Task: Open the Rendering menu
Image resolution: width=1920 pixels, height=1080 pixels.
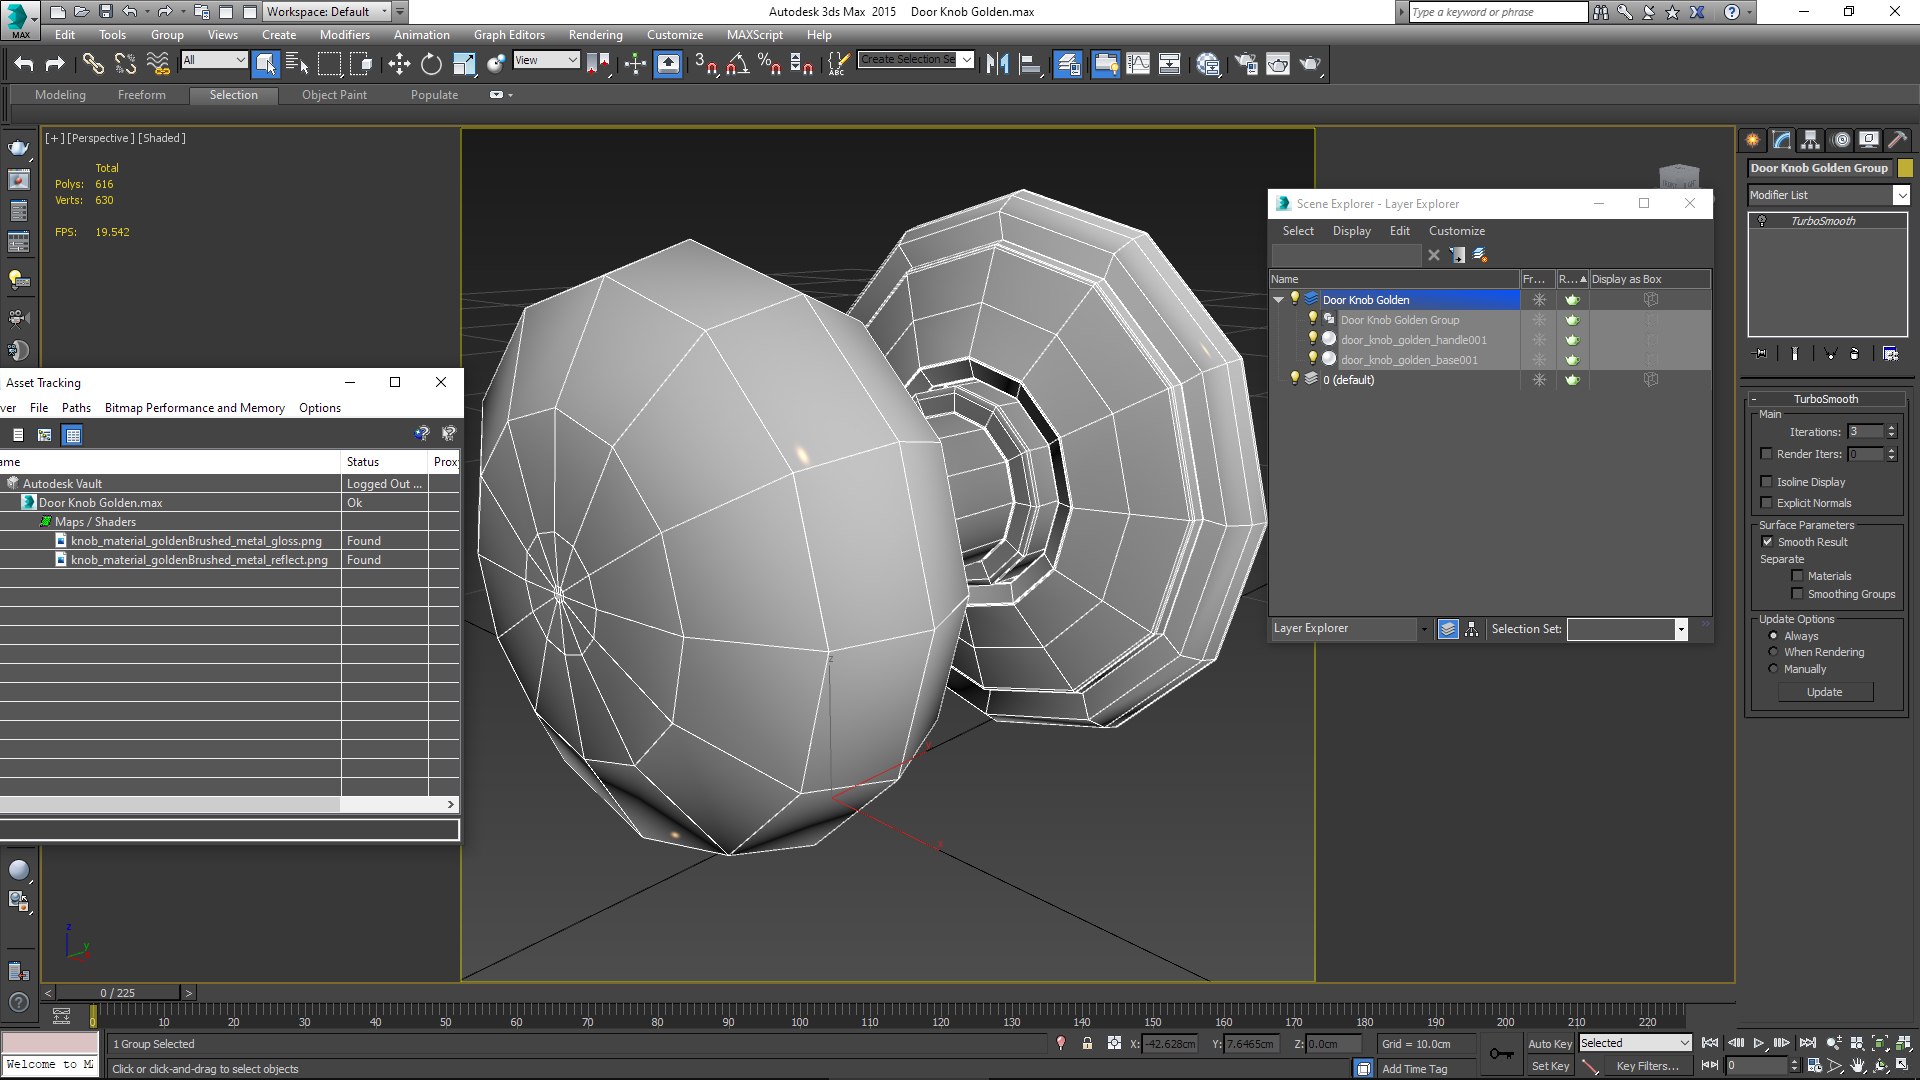Action: coord(595,35)
